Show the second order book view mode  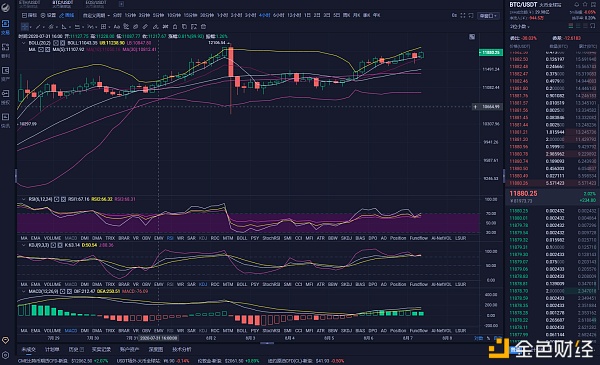click(x=578, y=26)
